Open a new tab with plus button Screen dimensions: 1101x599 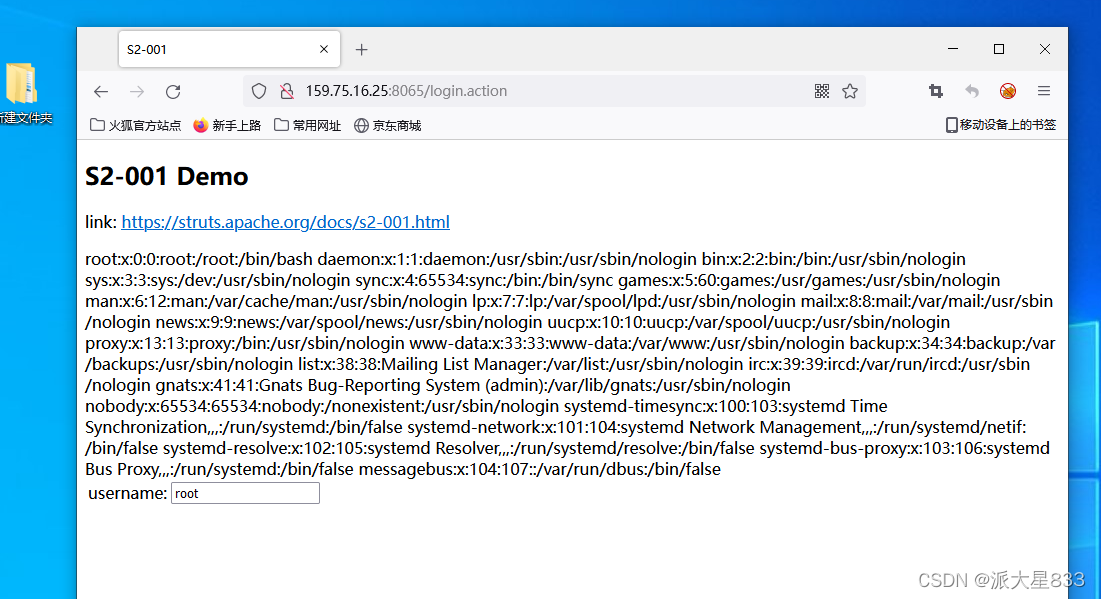click(x=362, y=49)
